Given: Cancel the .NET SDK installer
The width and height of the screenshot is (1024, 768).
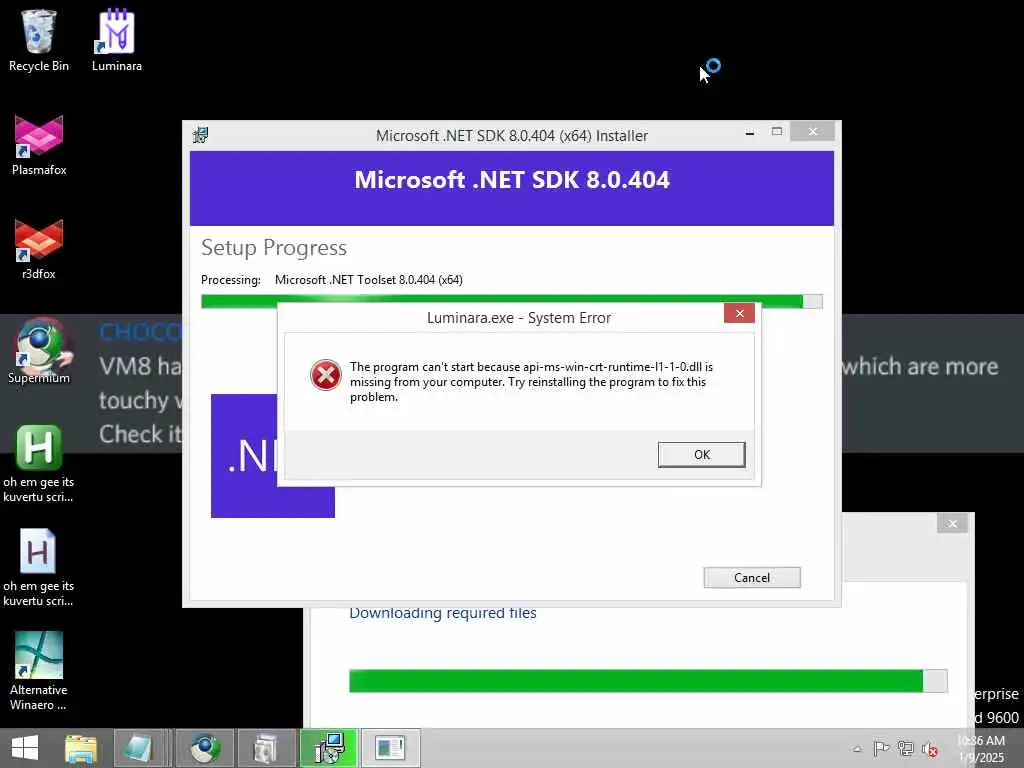Looking at the screenshot, I should click(752, 577).
